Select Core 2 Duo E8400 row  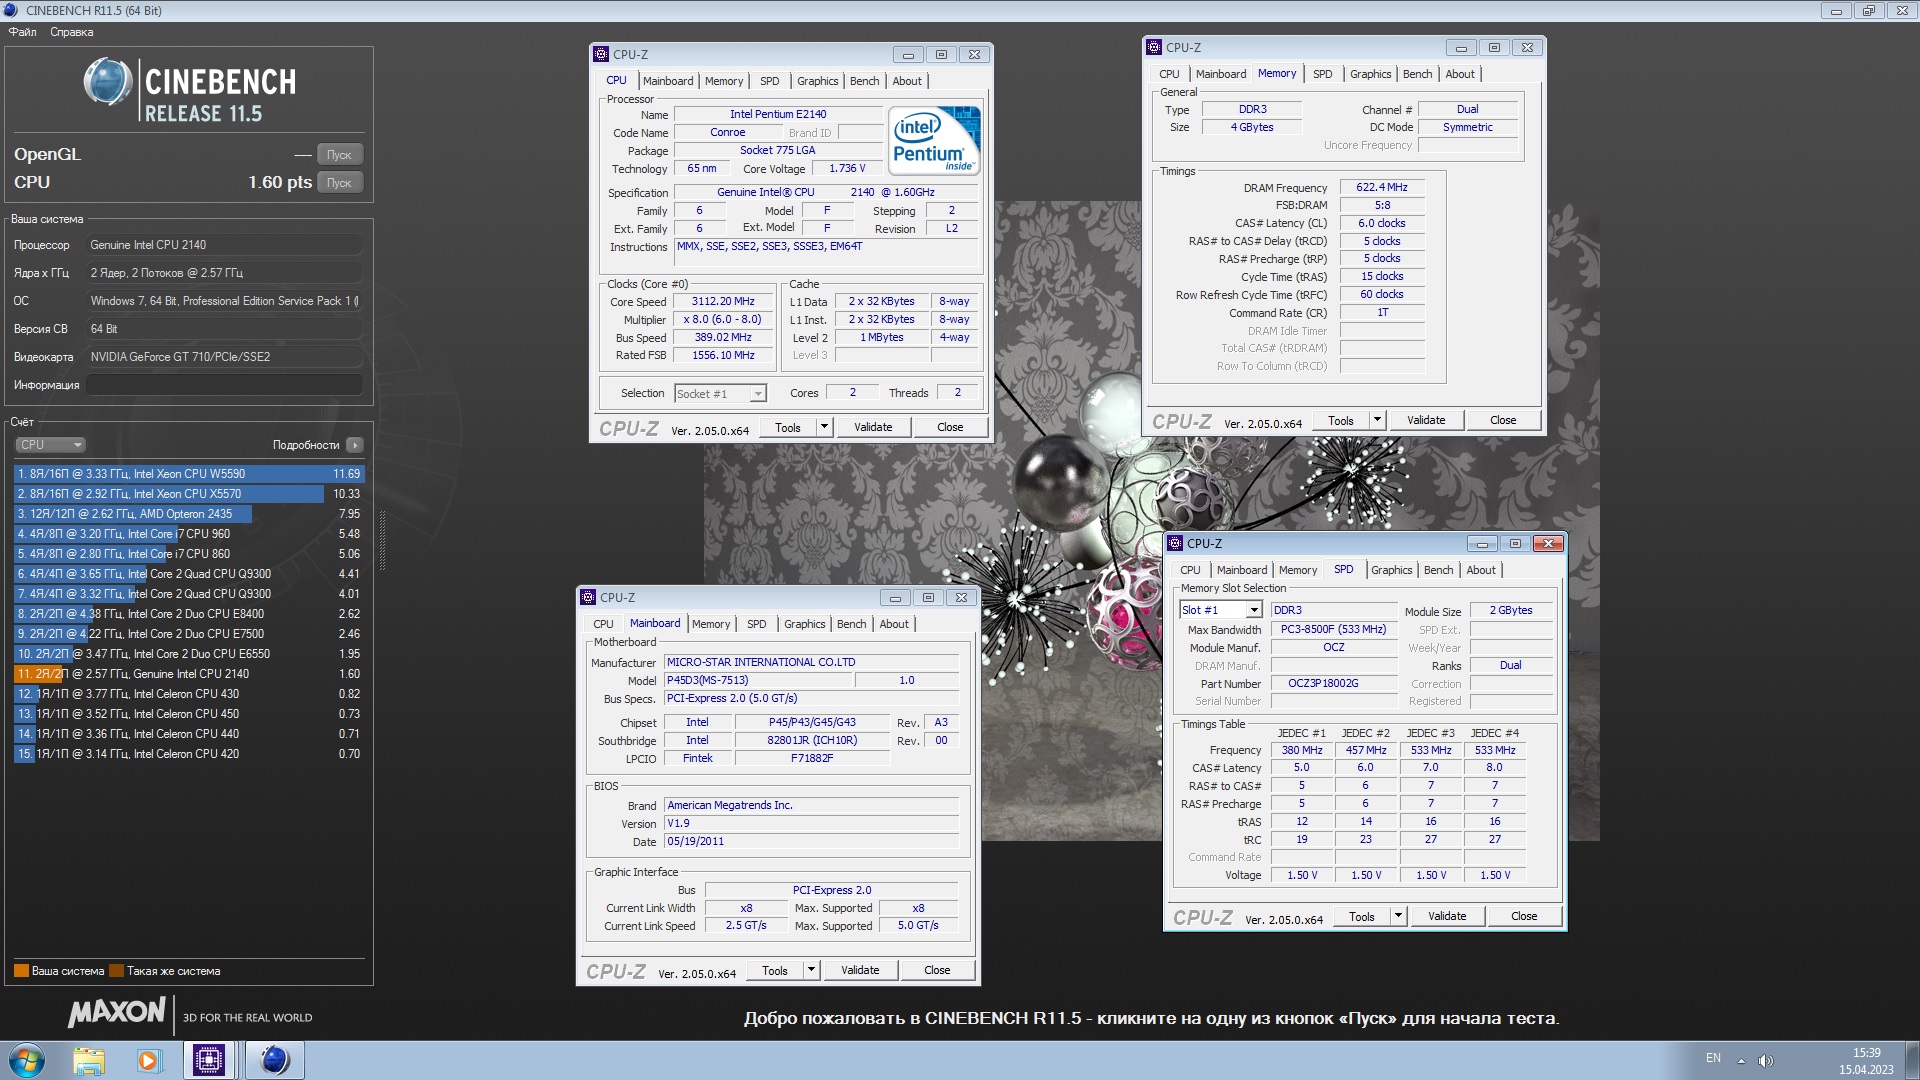189,614
